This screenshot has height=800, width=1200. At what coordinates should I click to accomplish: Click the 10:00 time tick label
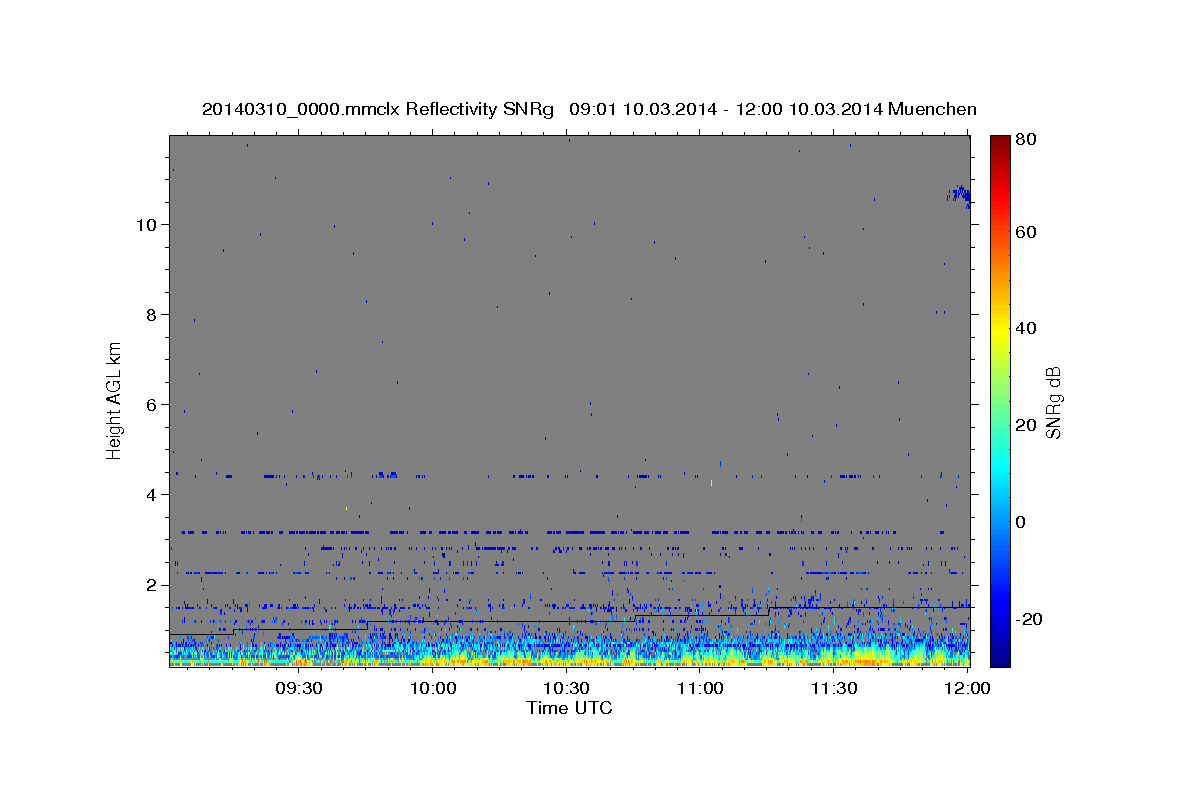(x=434, y=688)
